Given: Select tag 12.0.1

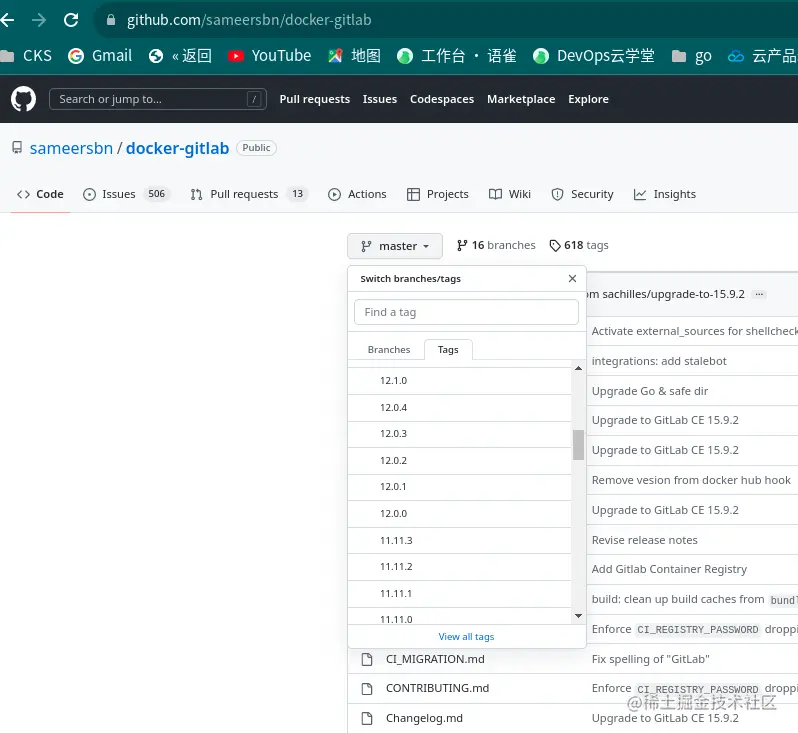Looking at the screenshot, I should tap(459, 487).
